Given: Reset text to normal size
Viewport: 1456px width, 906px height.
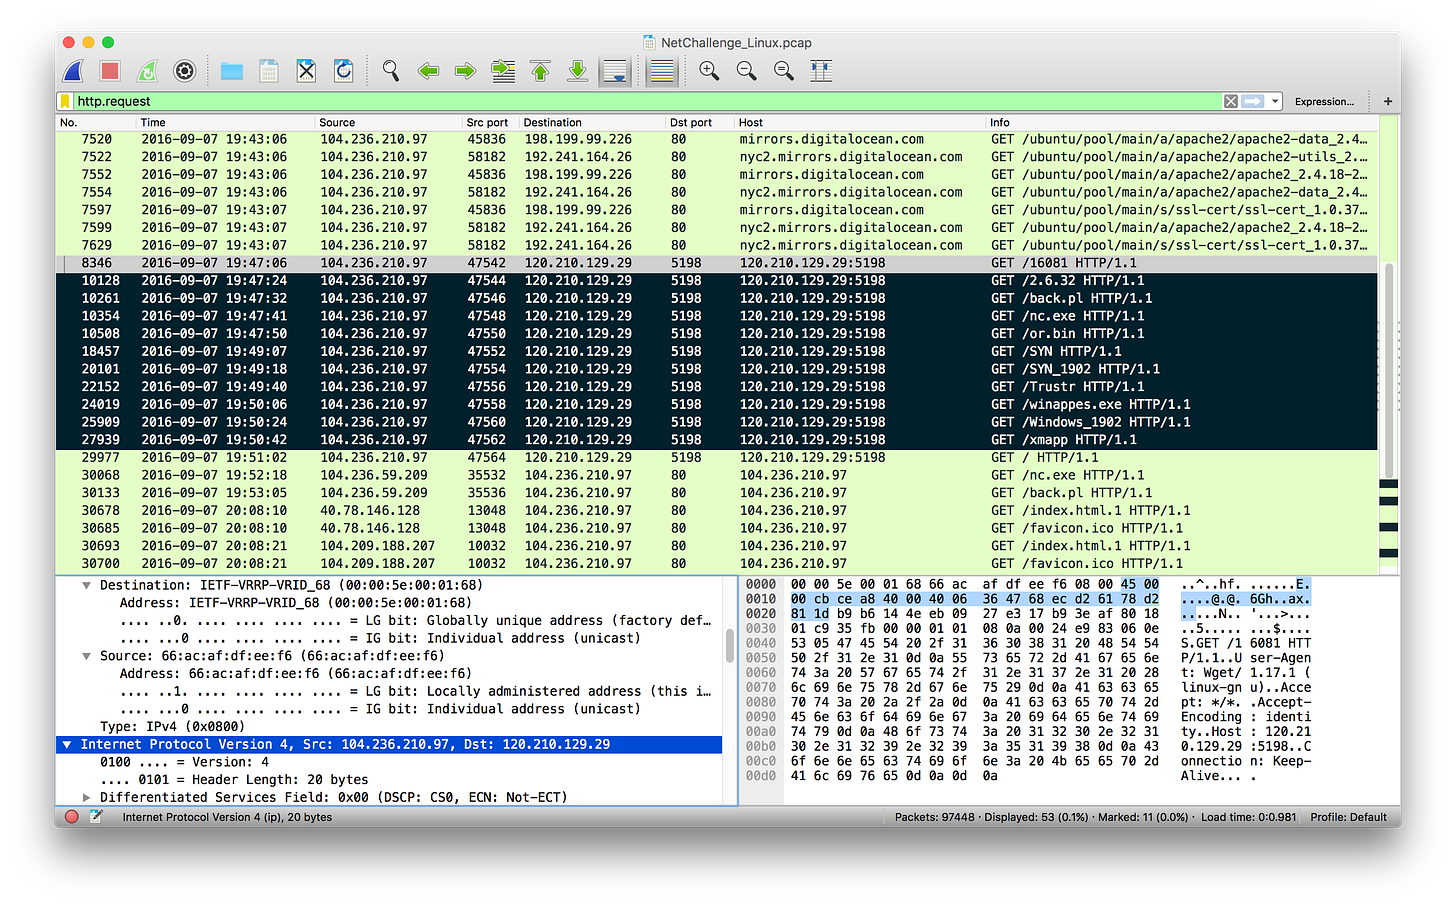Looking at the screenshot, I should pos(783,71).
